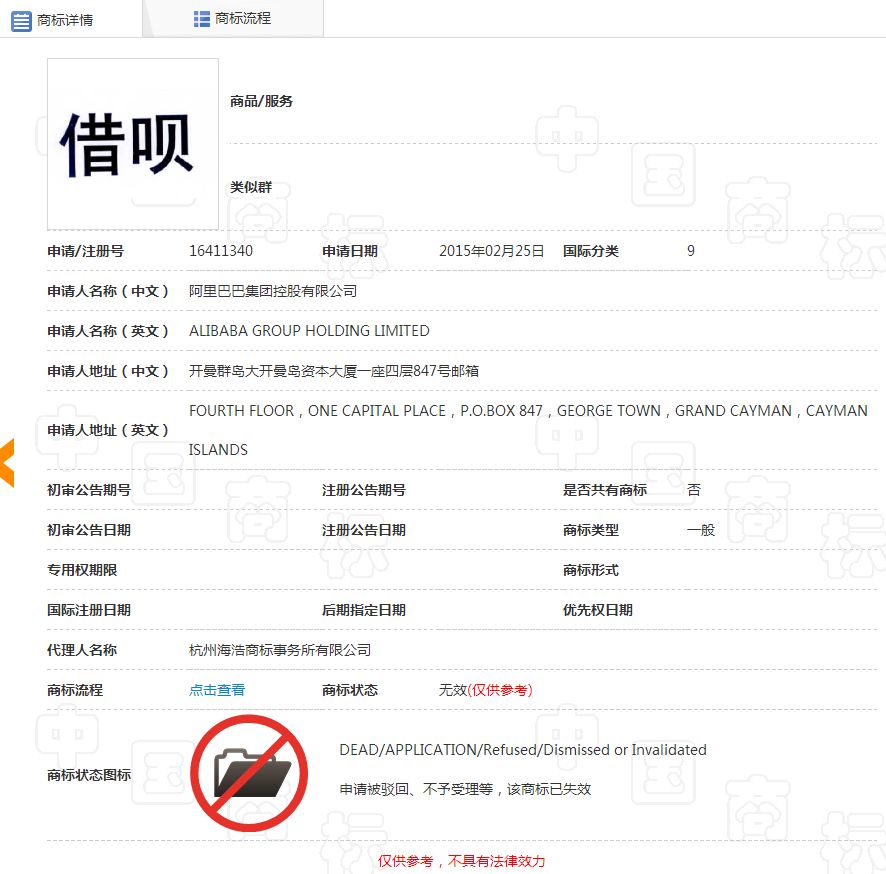
Task: Click the 是否共有商标 value 否
Action: tap(694, 490)
